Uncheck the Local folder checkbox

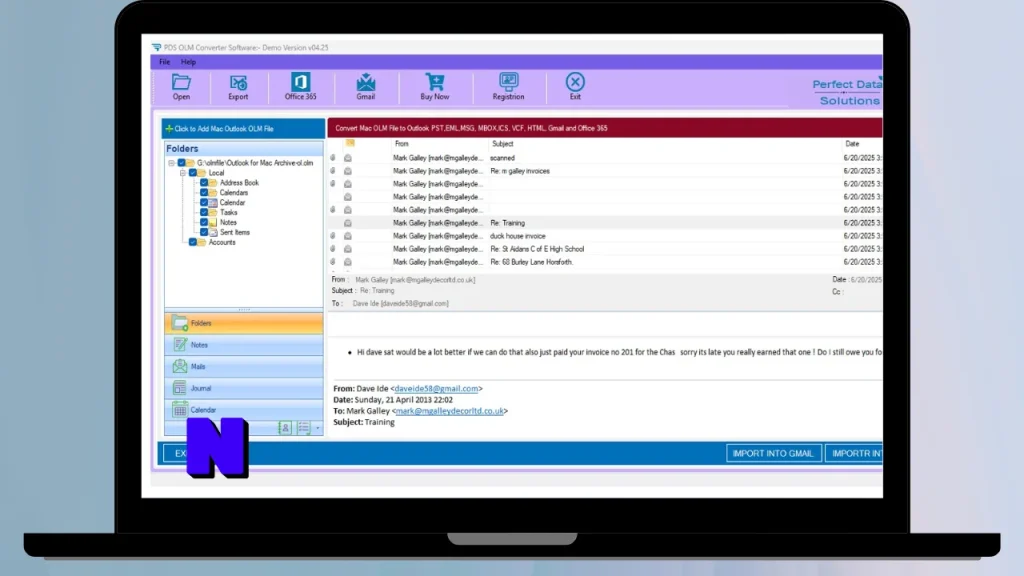[x=193, y=173]
